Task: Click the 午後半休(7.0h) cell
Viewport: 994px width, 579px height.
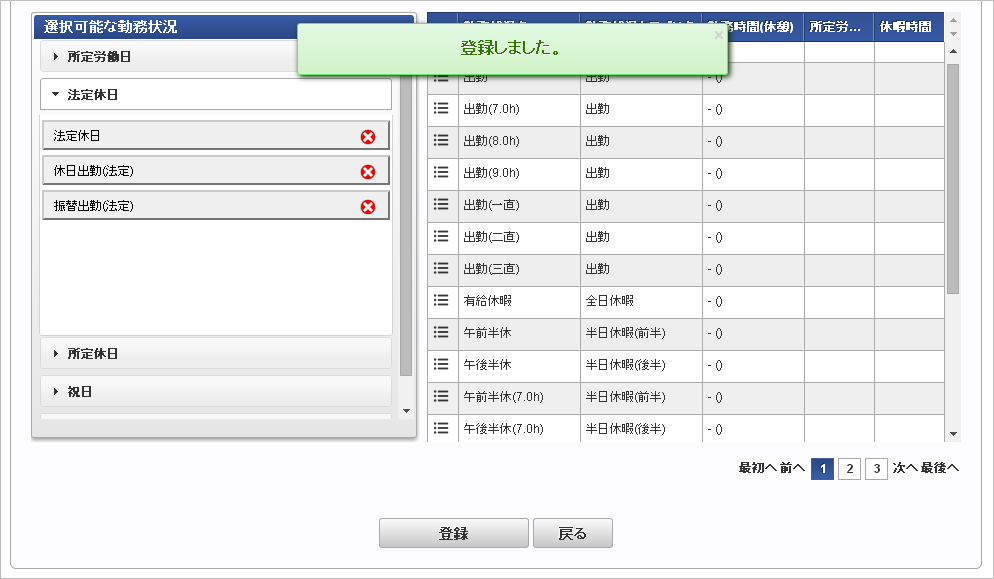Action: pyautogui.click(x=519, y=429)
